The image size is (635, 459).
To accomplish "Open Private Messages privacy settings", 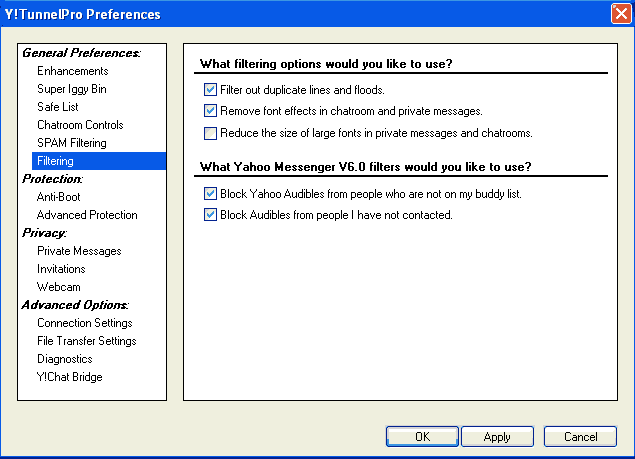I will (79, 251).
